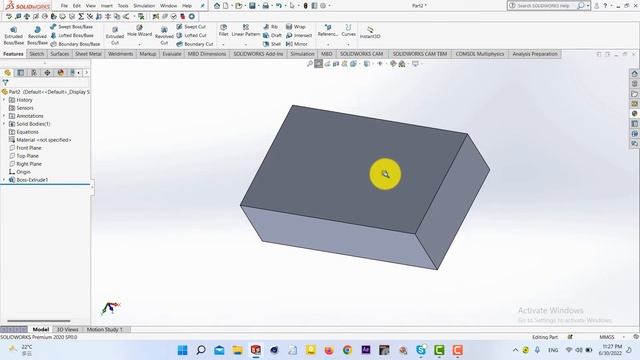
Task: Select the Extruded Boss/Base tool
Action: point(13,36)
